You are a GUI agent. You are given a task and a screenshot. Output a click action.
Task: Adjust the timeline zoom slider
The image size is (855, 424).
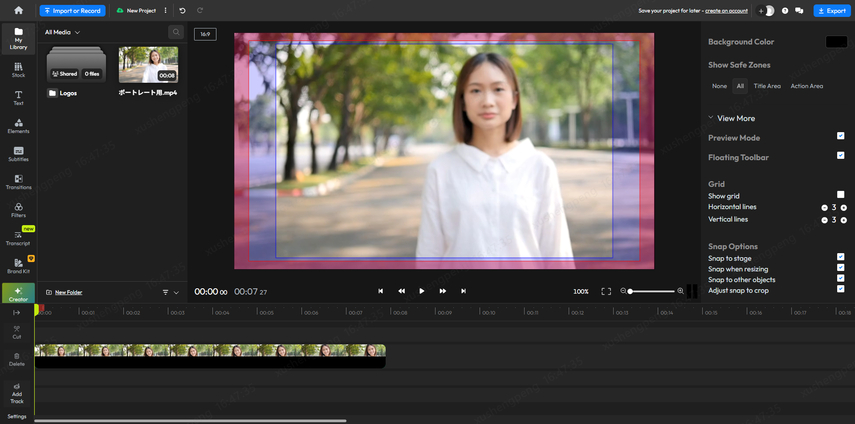tap(652, 292)
